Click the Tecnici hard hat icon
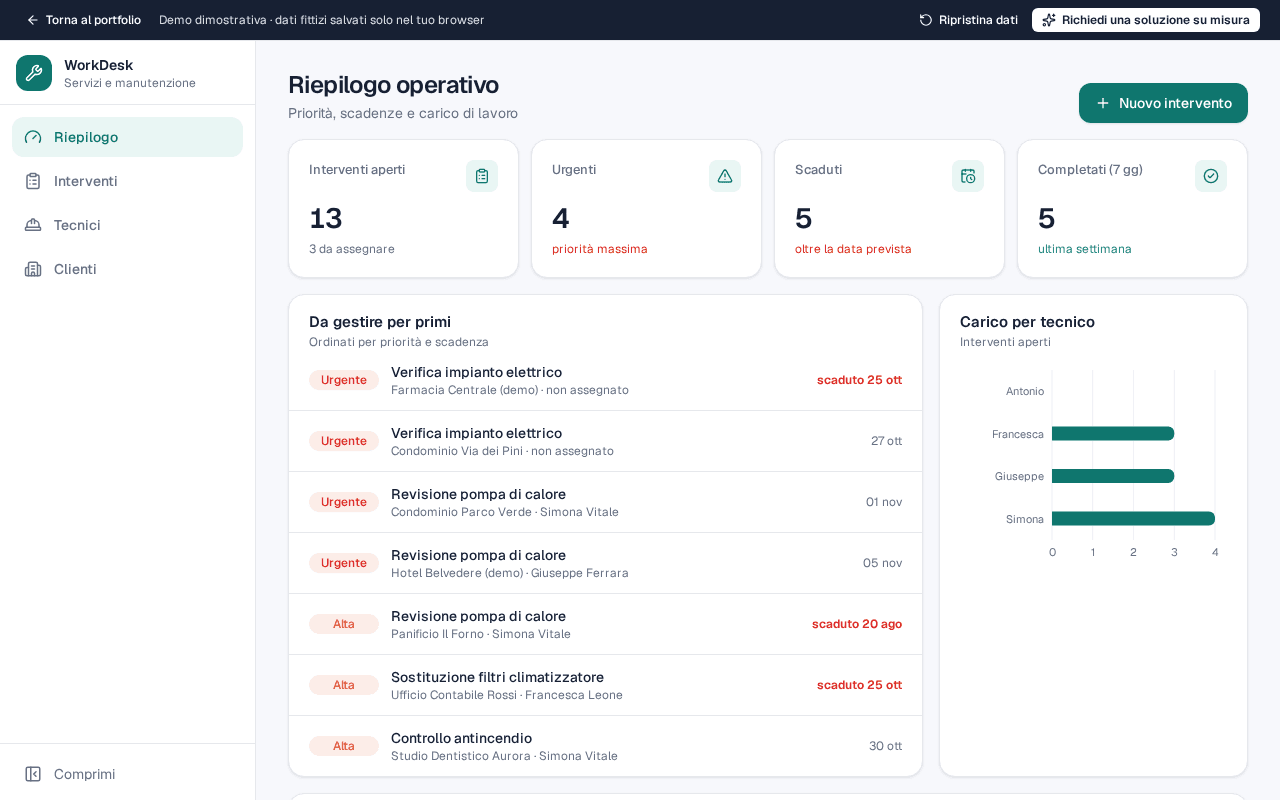The height and width of the screenshot is (800, 1280). click(x=33, y=225)
